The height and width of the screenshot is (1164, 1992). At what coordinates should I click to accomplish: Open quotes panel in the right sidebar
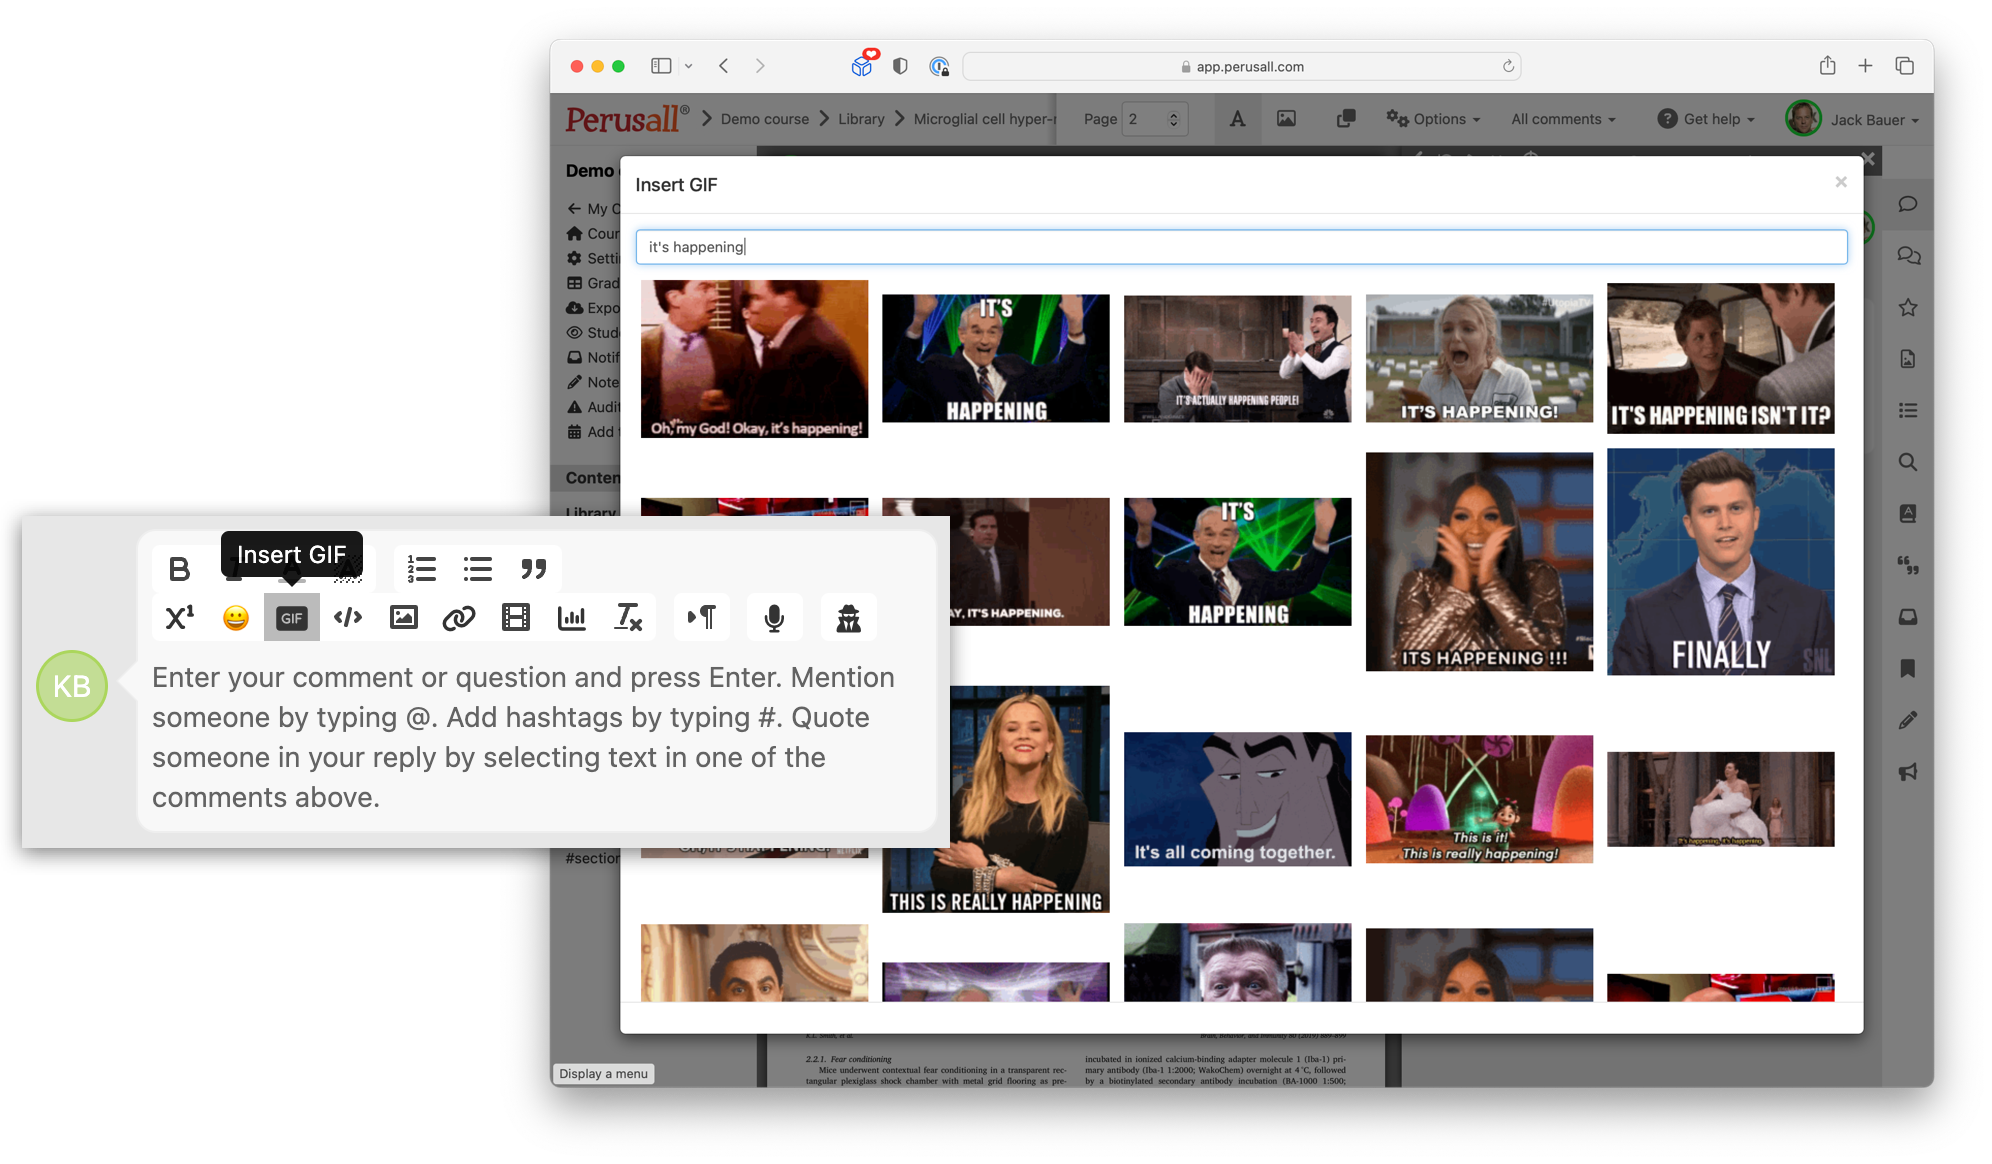click(x=1908, y=565)
